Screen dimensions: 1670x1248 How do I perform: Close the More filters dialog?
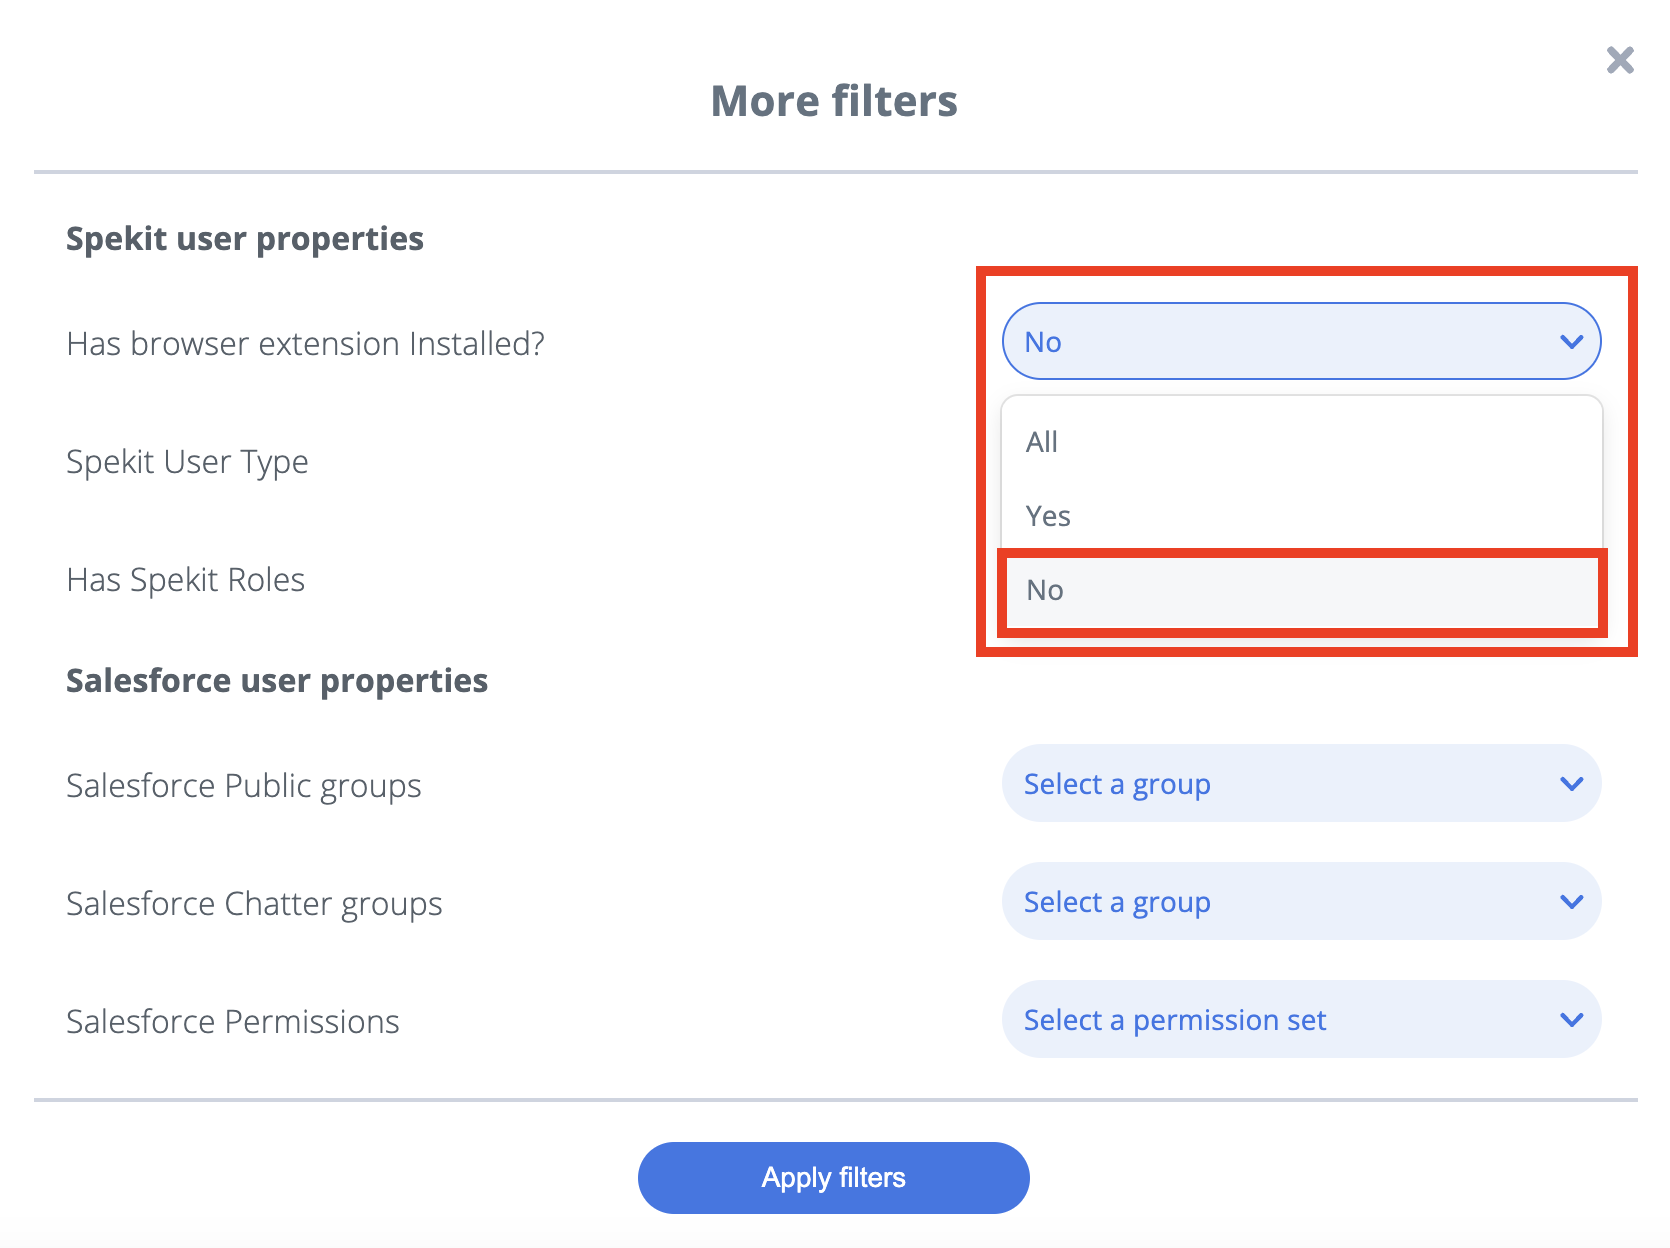[1620, 60]
